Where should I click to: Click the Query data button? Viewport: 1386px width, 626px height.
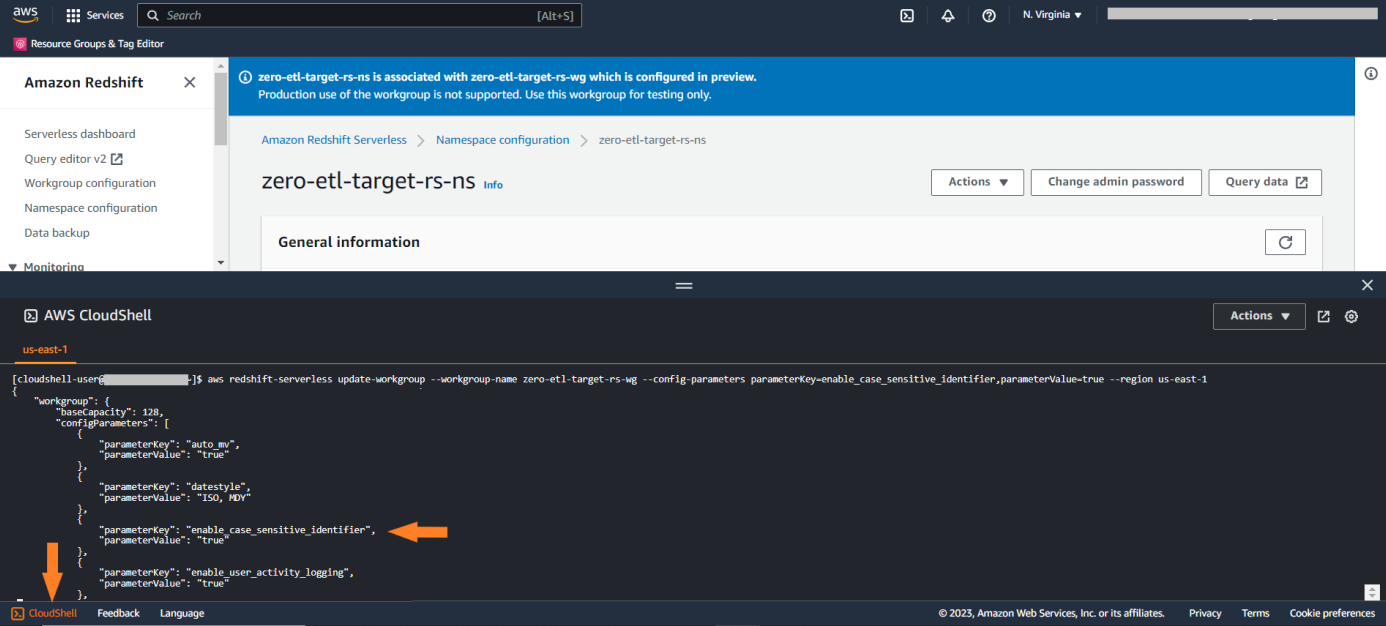[x=1265, y=182]
